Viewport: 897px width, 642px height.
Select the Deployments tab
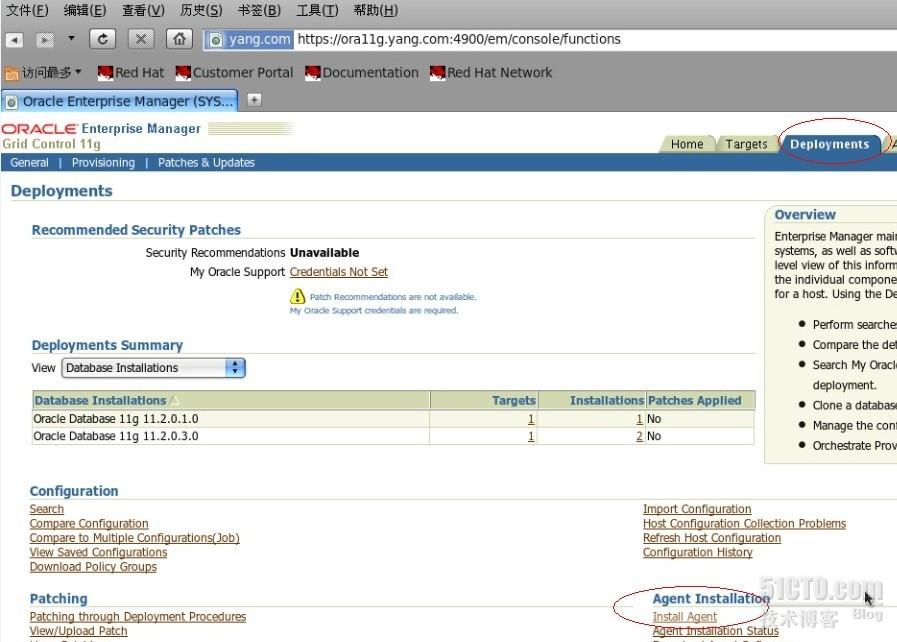(829, 144)
